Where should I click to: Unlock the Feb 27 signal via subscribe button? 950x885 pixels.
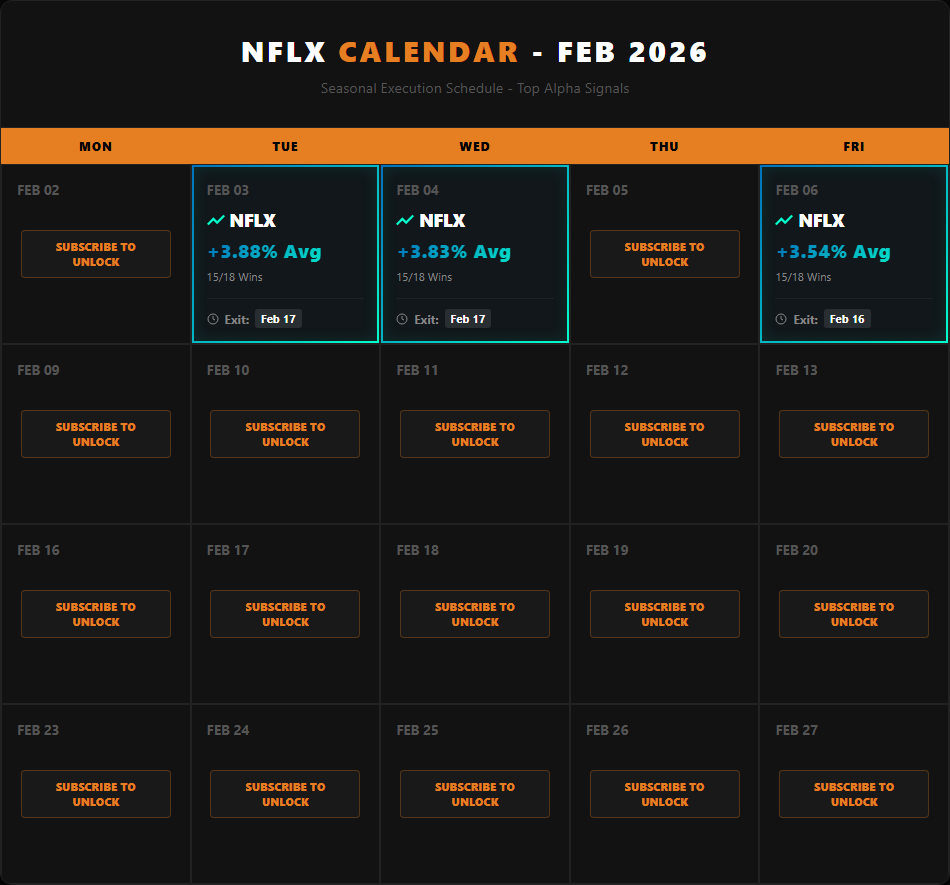coord(853,794)
